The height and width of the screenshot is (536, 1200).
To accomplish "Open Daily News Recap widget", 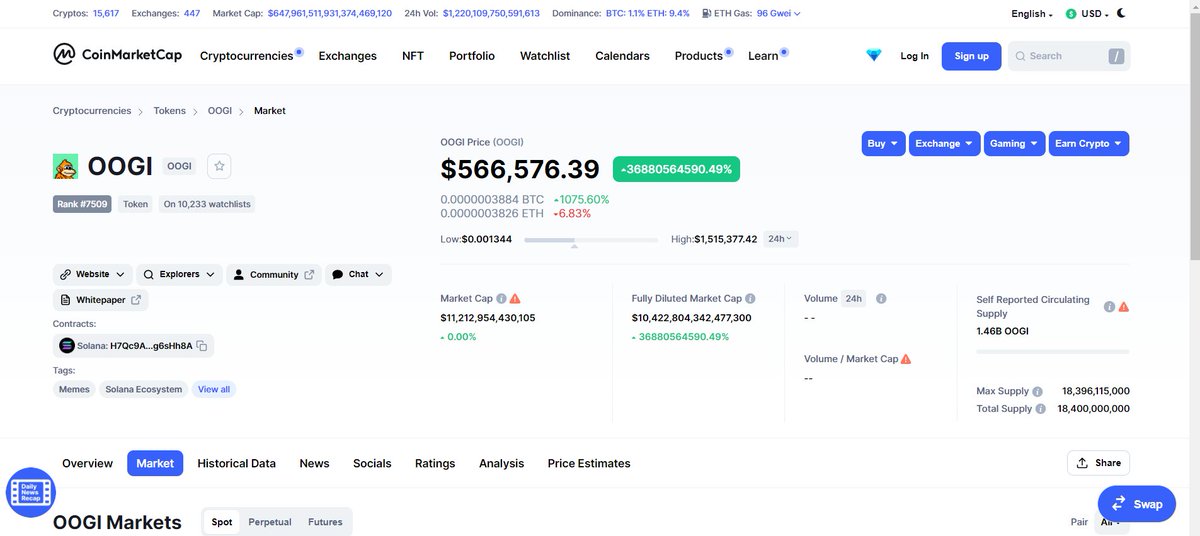I will pos(31,492).
